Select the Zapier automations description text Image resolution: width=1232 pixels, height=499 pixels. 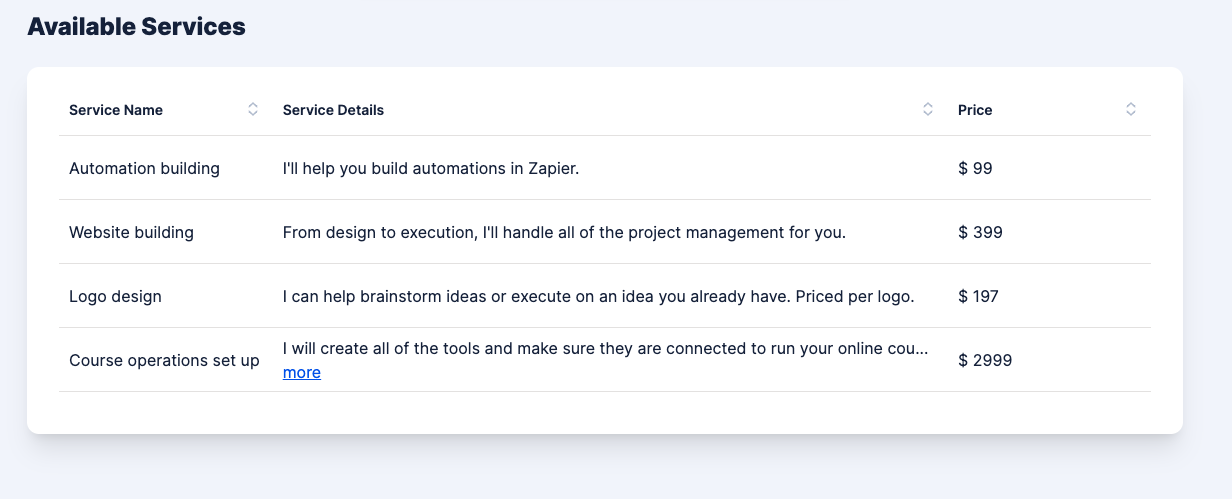[431, 168]
